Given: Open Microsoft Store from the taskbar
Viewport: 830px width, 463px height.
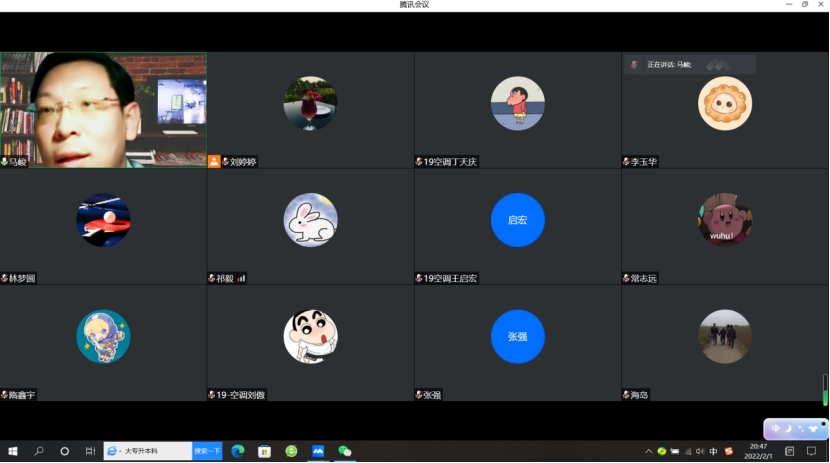Looking at the screenshot, I should pyautogui.click(x=265, y=451).
